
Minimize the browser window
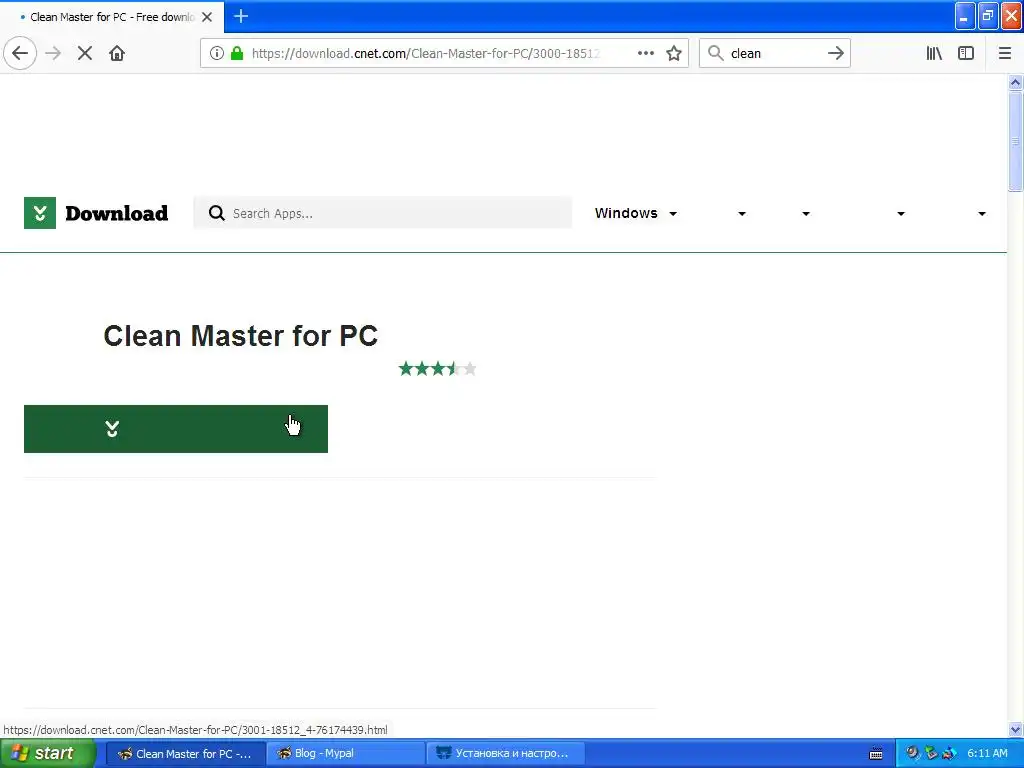965,16
